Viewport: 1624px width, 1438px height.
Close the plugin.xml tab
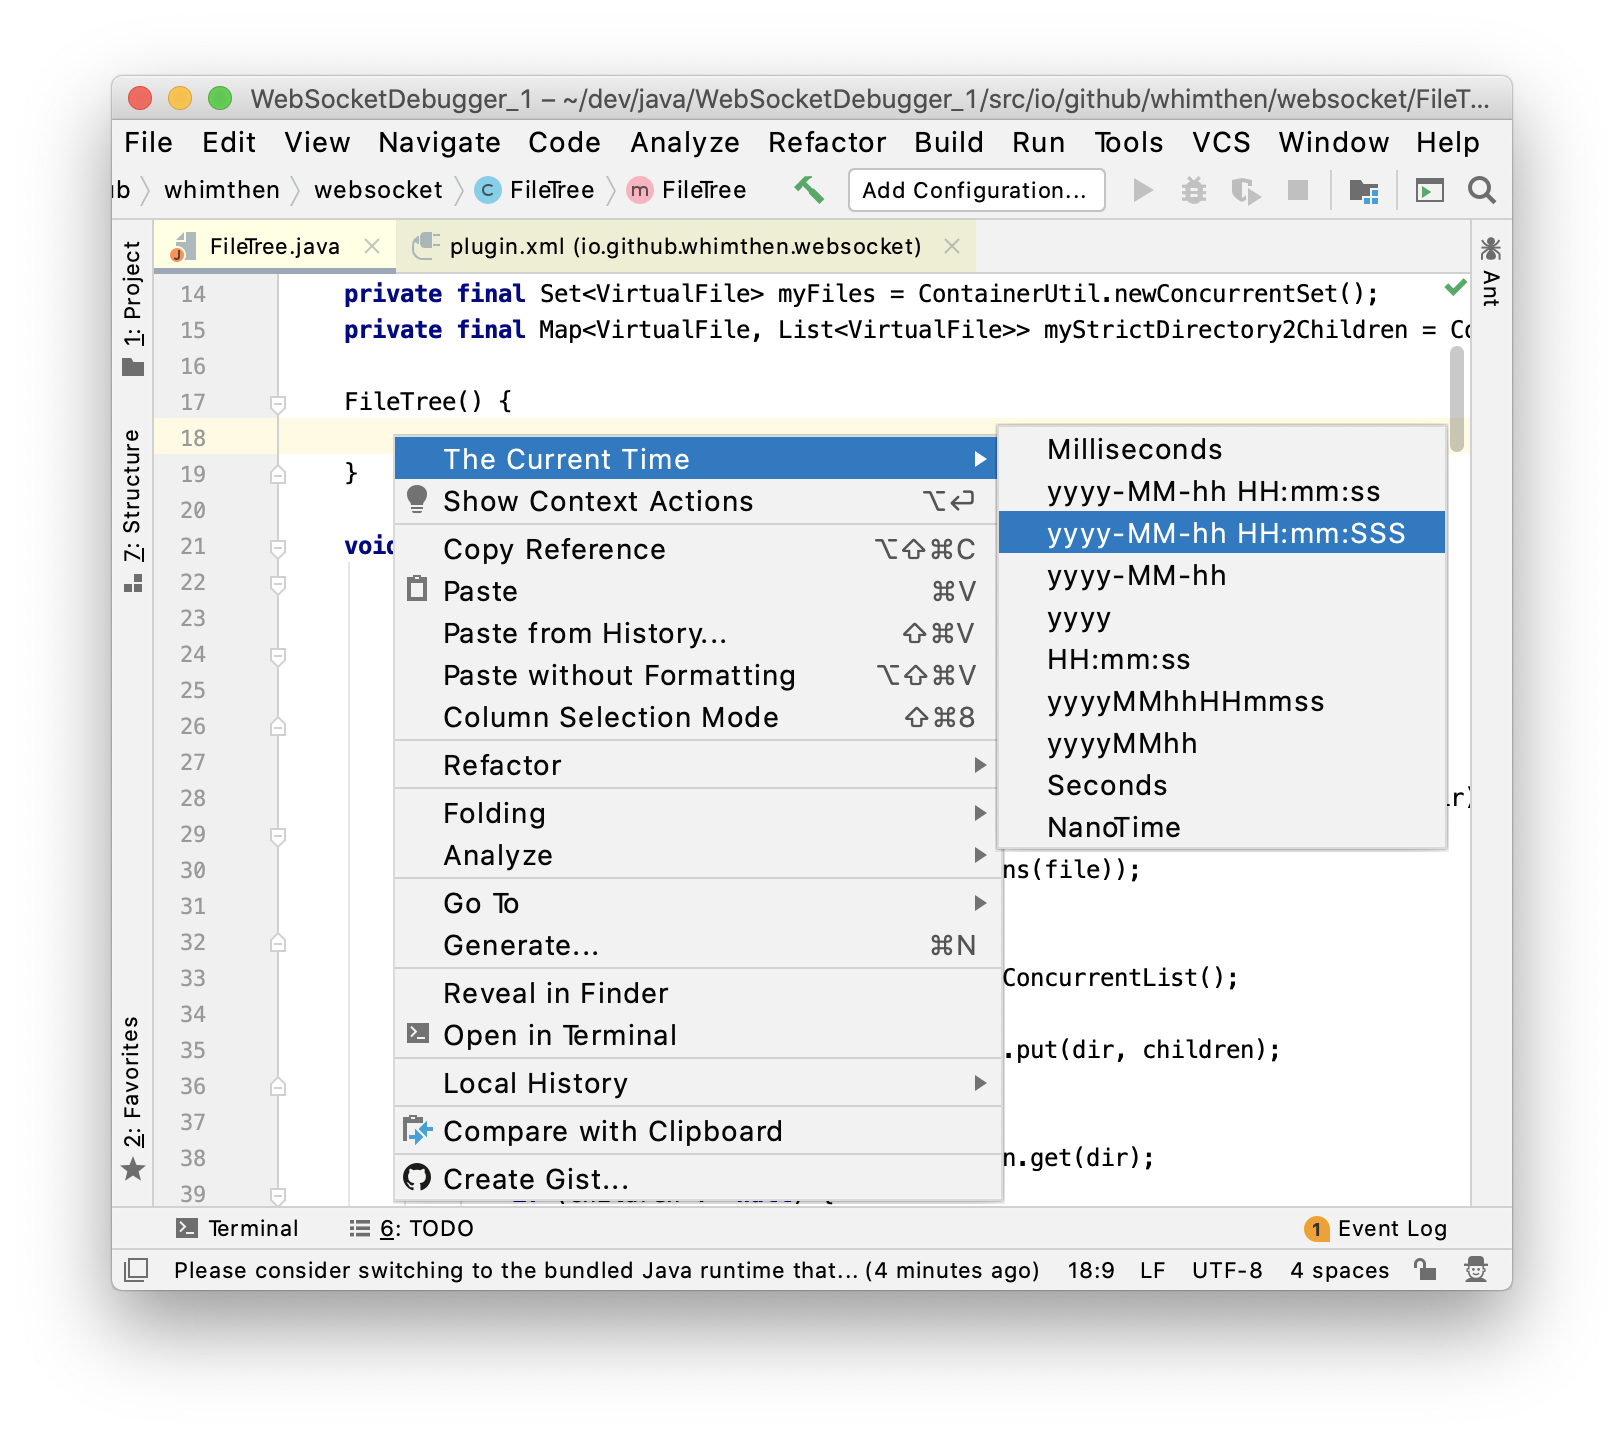[x=952, y=246]
